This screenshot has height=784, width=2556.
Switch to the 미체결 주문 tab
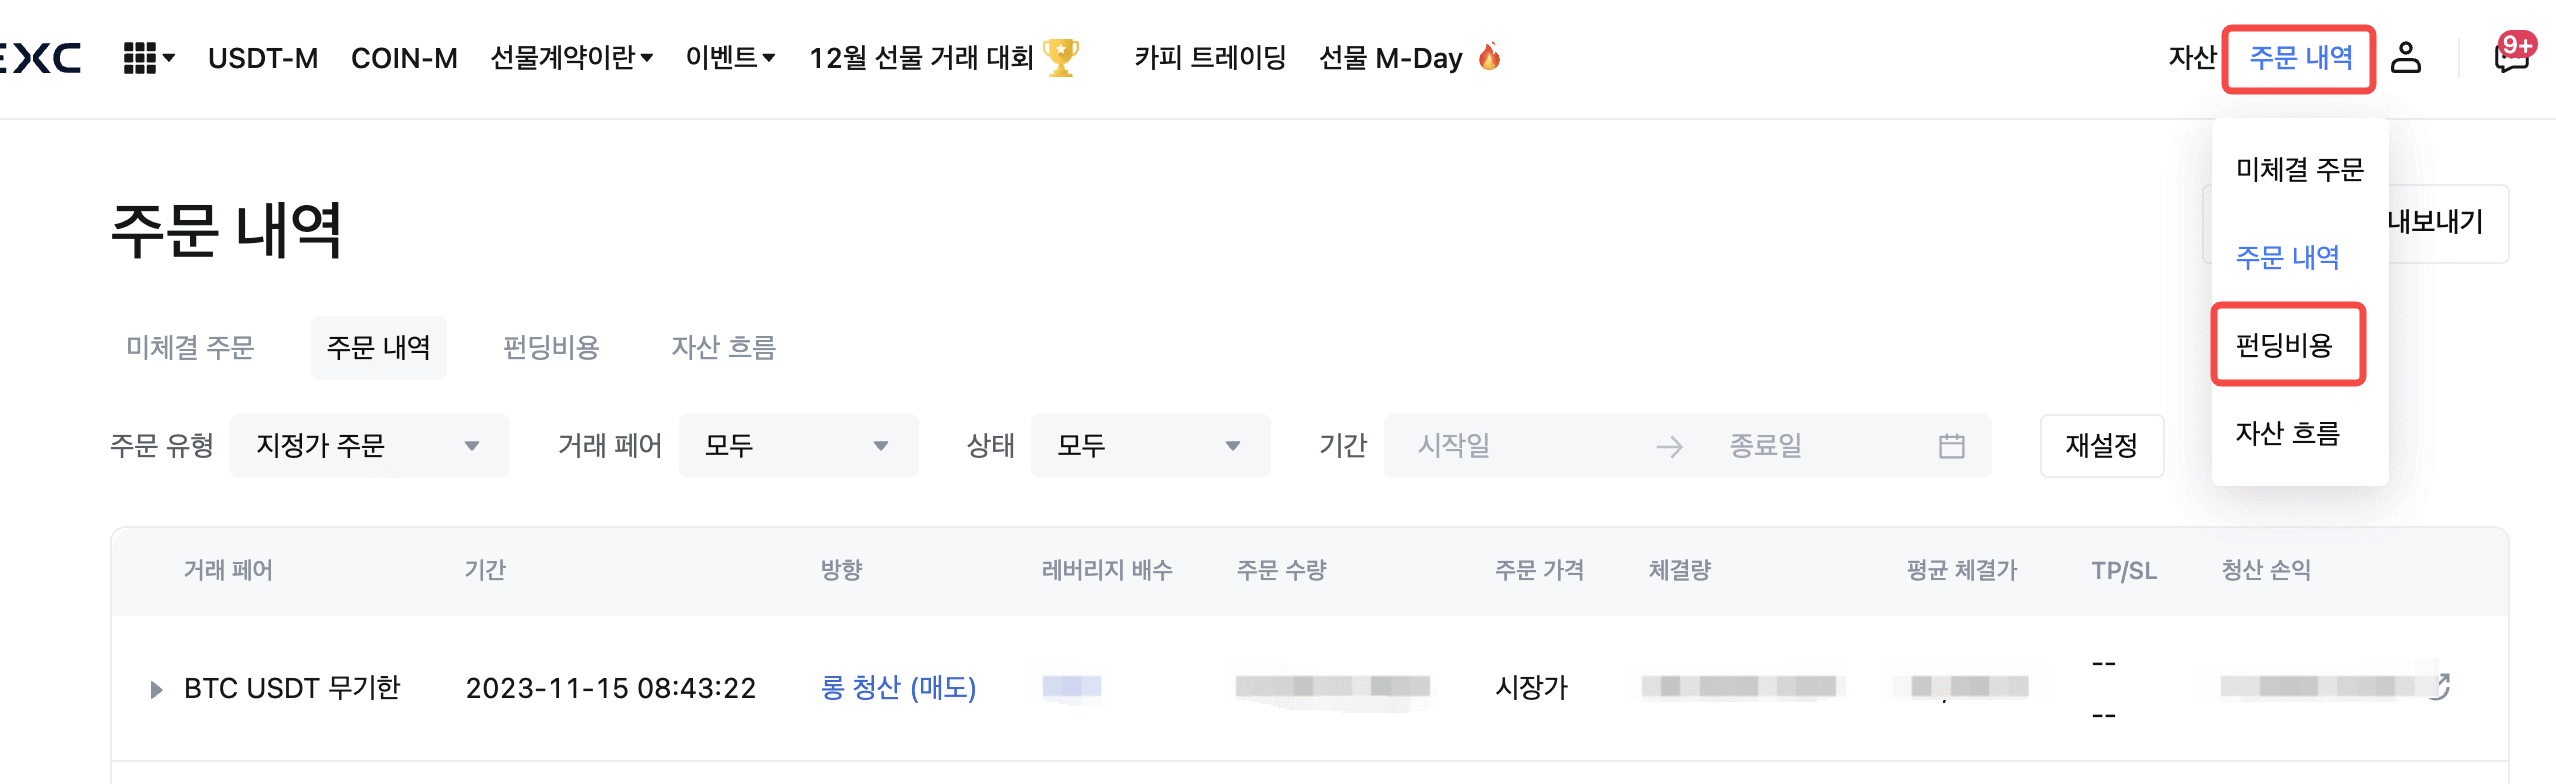click(190, 348)
